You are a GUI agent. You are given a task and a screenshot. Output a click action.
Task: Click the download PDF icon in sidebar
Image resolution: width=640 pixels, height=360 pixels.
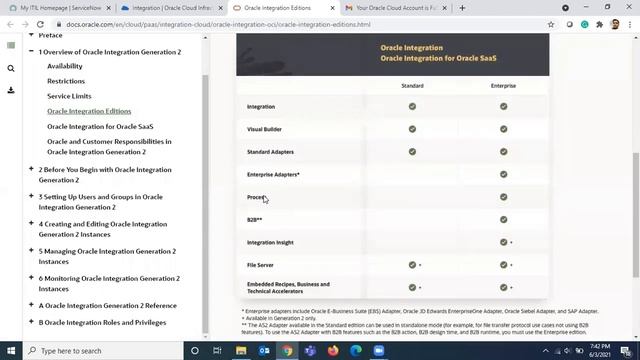(11, 90)
